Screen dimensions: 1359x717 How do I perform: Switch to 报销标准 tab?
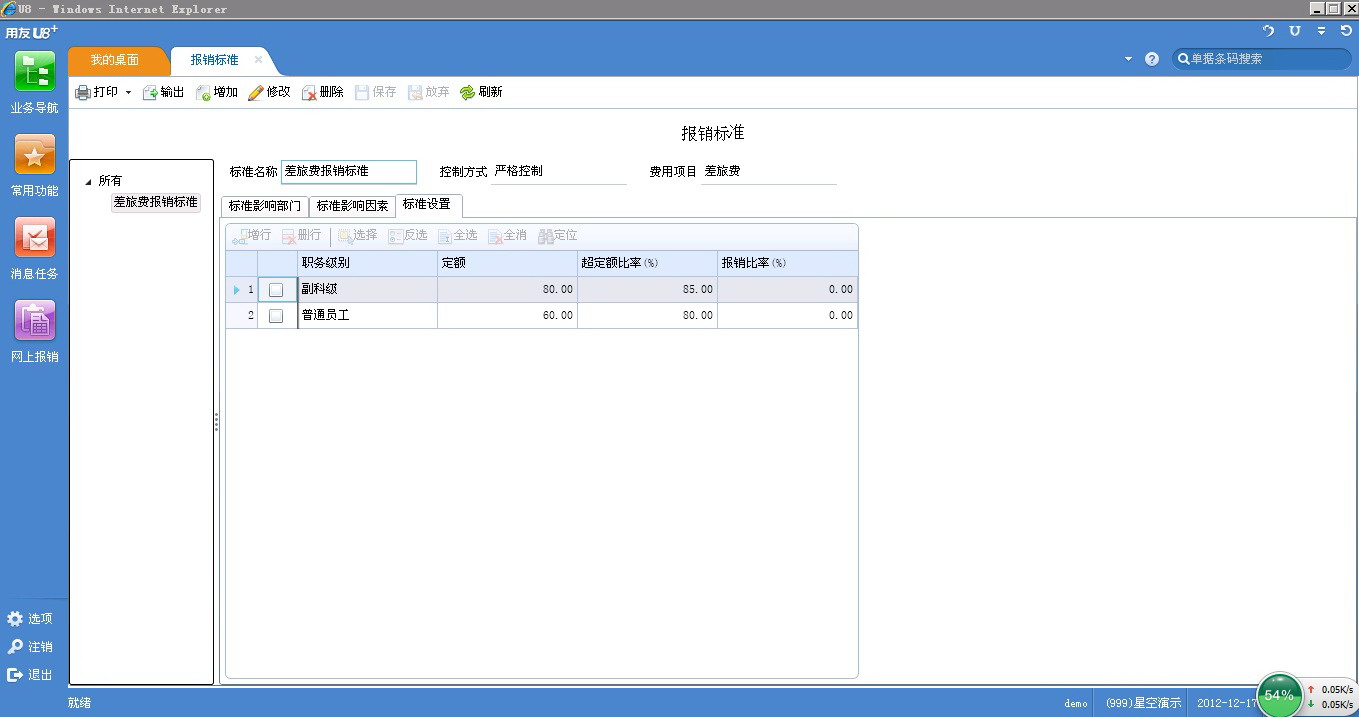click(x=214, y=60)
